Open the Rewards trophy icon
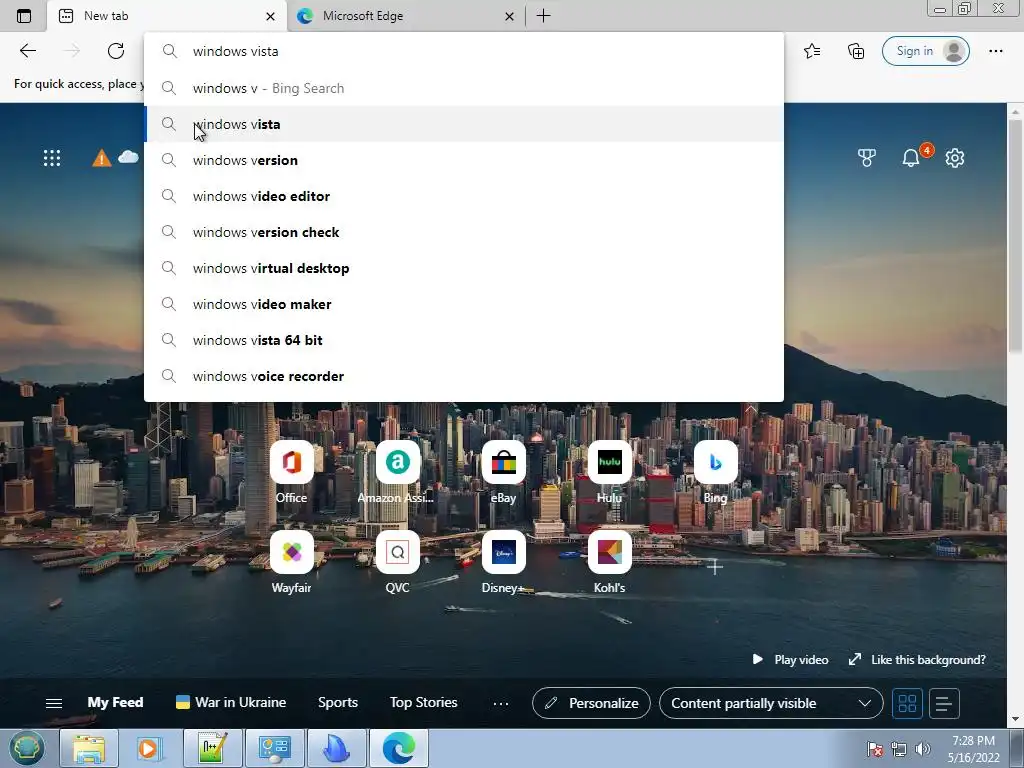1024x768 pixels. [x=867, y=158]
